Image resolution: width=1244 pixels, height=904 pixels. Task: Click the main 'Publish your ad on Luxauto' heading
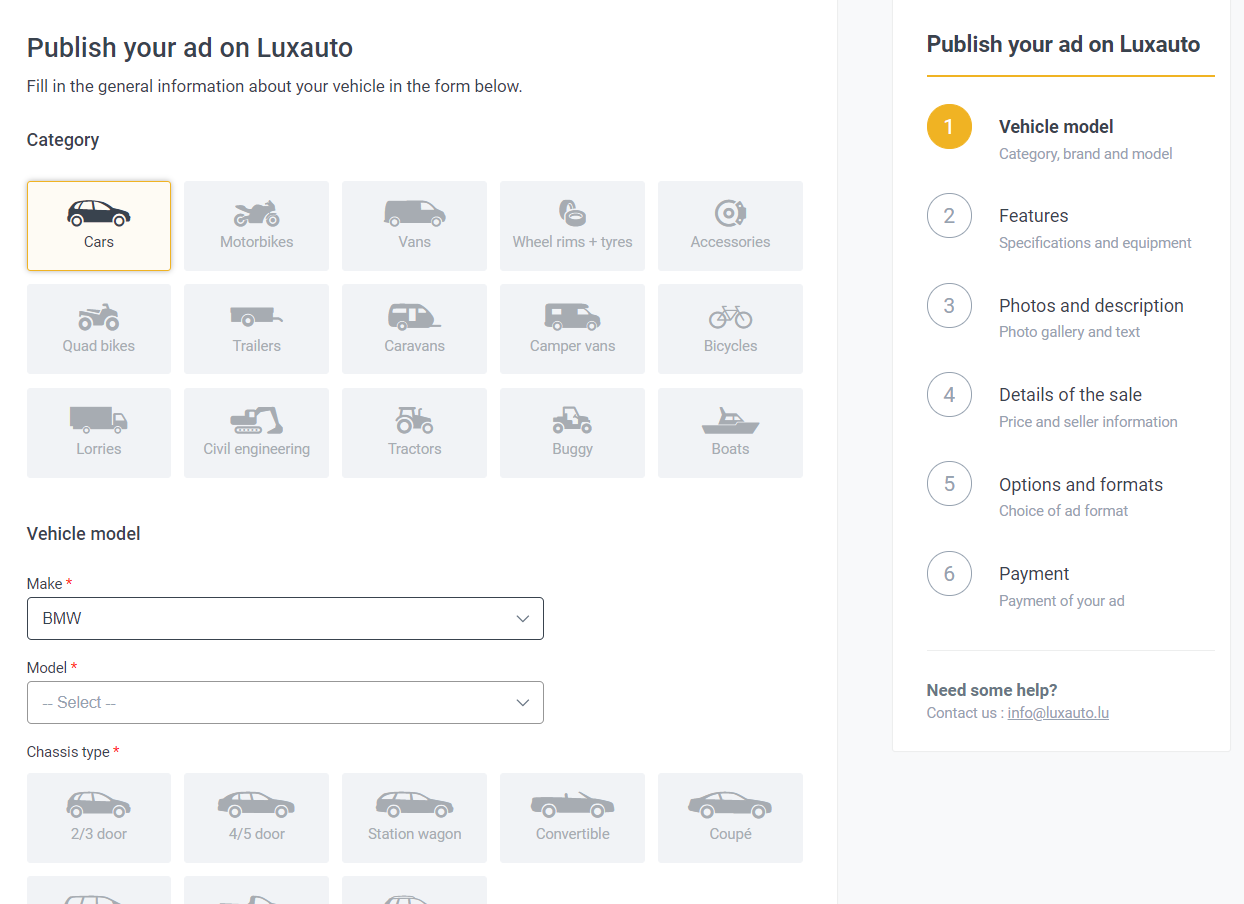(190, 48)
